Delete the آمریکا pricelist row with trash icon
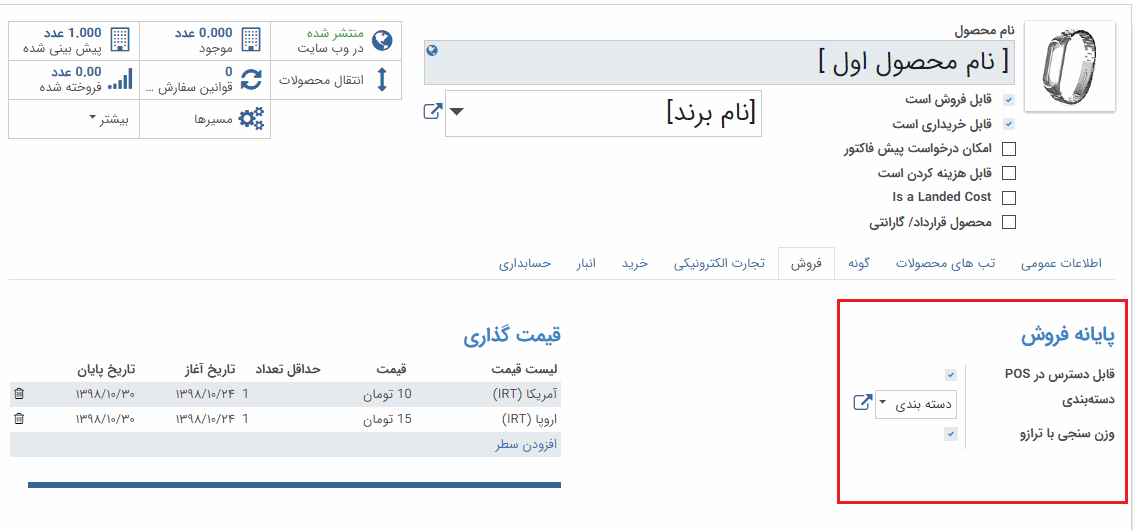Viewport: 1133px width, 530px height. pyautogui.click(x=19, y=394)
